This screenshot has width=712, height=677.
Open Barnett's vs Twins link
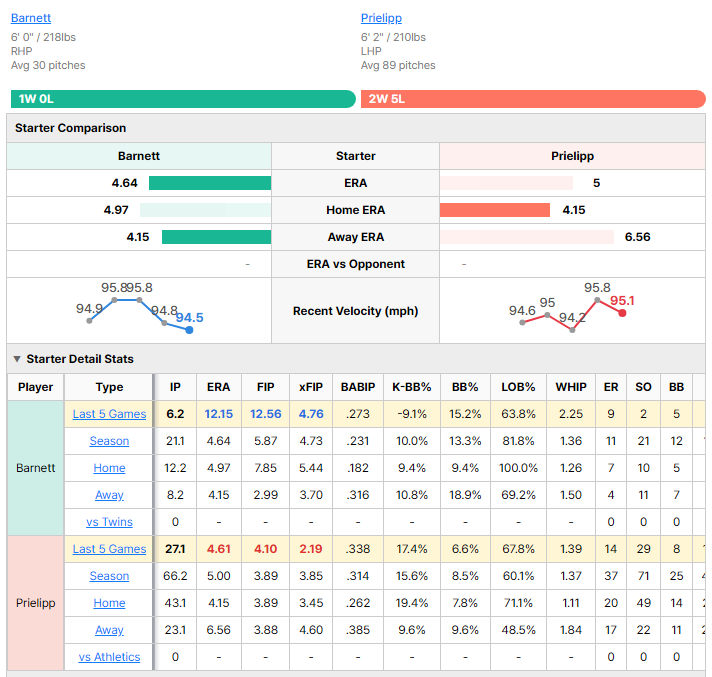click(x=109, y=522)
